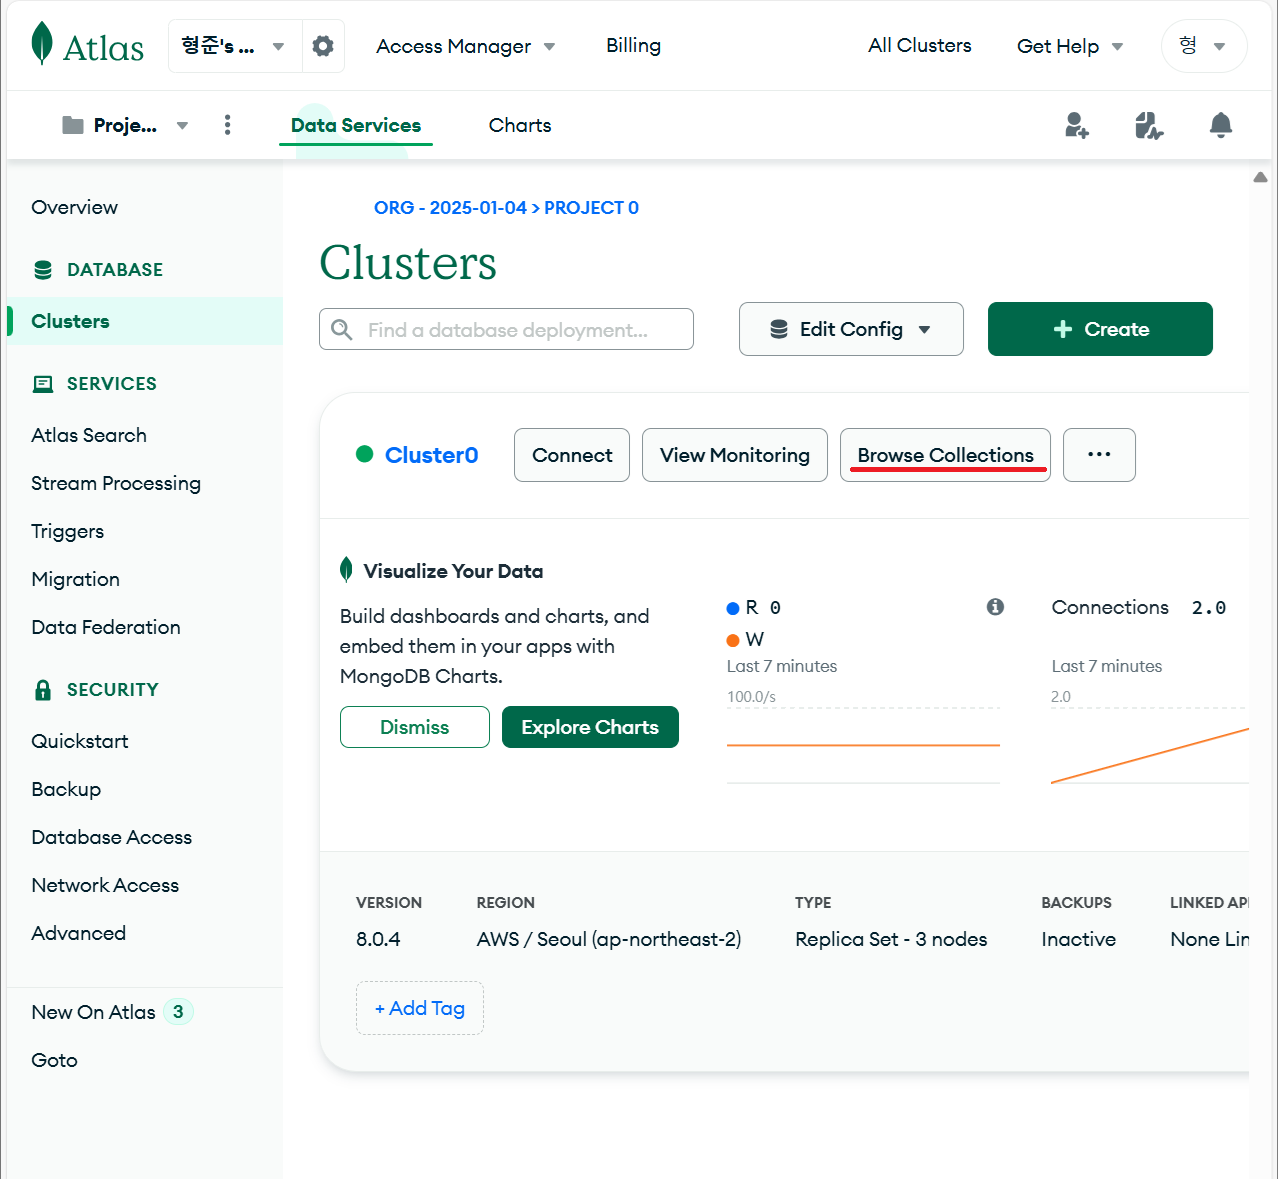The width and height of the screenshot is (1278, 1179).
Task: Open Atlas Search in sidebar
Action: (x=89, y=435)
